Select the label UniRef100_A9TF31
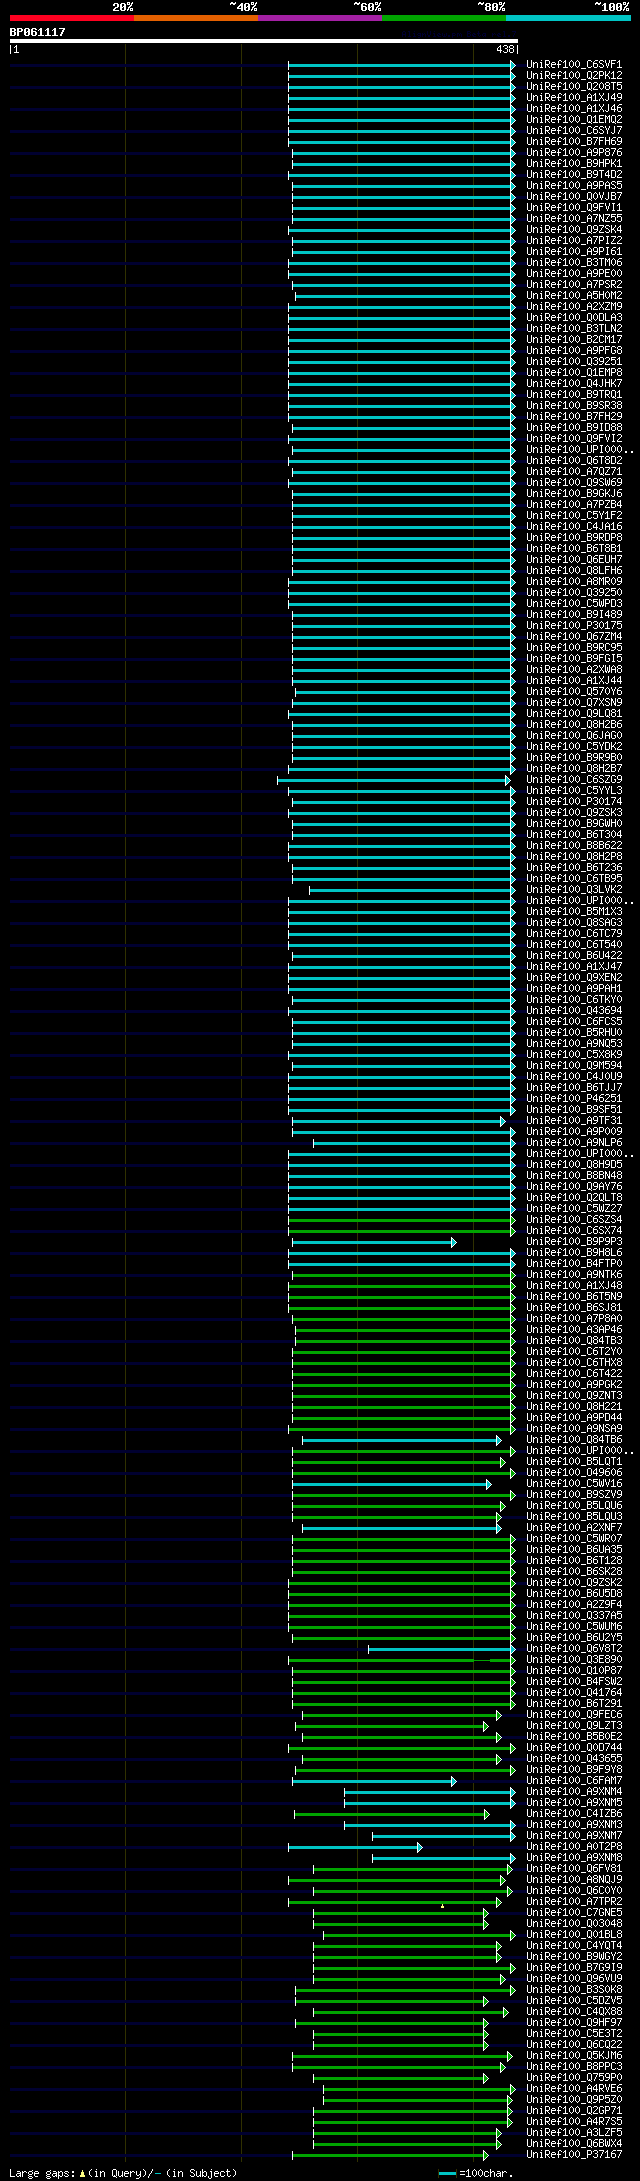The image size is (640, 2181). [x=574, y=1121]
